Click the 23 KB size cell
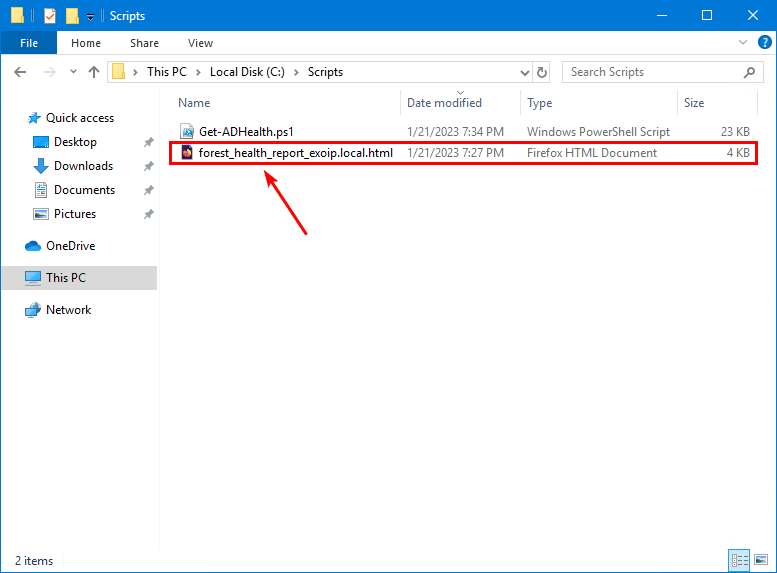777x573 pixels. click(x=735, y=132)
